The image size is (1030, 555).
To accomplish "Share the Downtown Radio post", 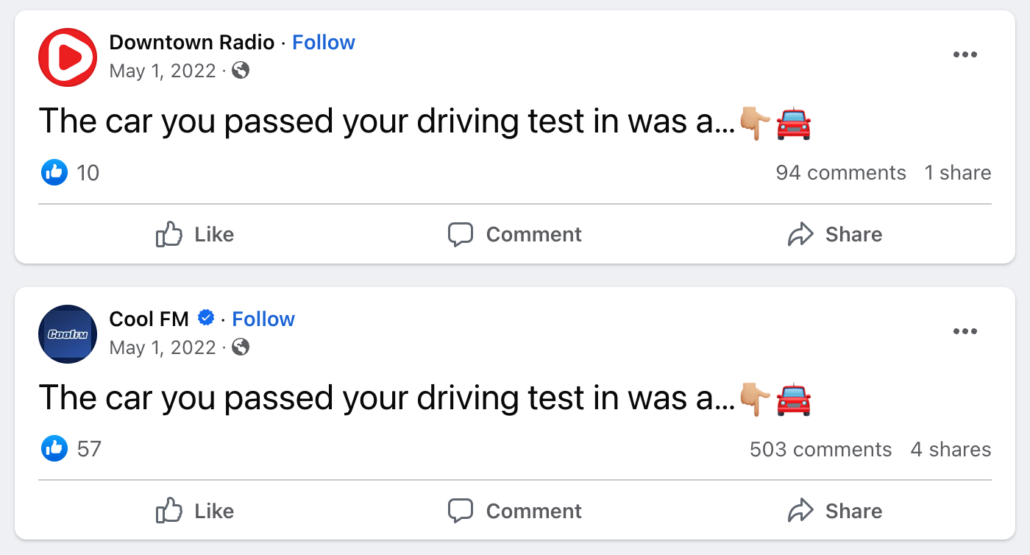I will coord(835,235).
